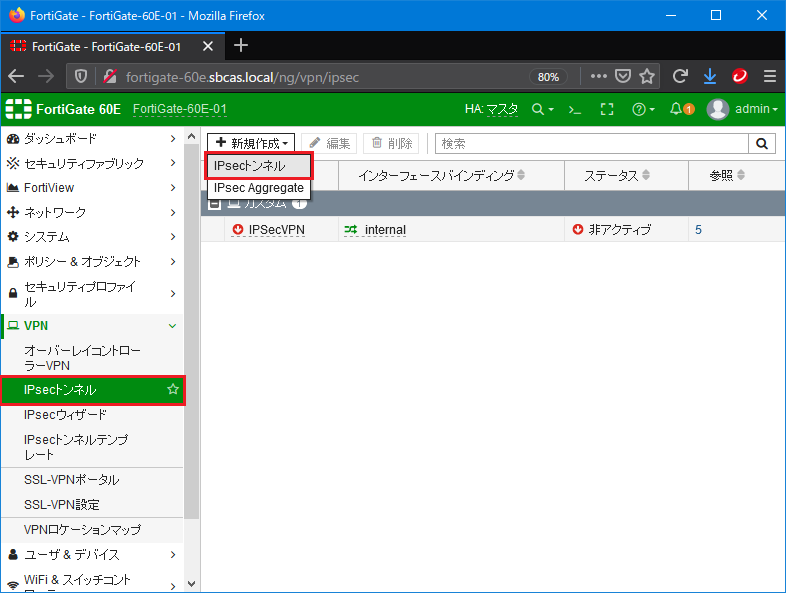Click the Trend Micro extension icon

click(x=740, y=76)
